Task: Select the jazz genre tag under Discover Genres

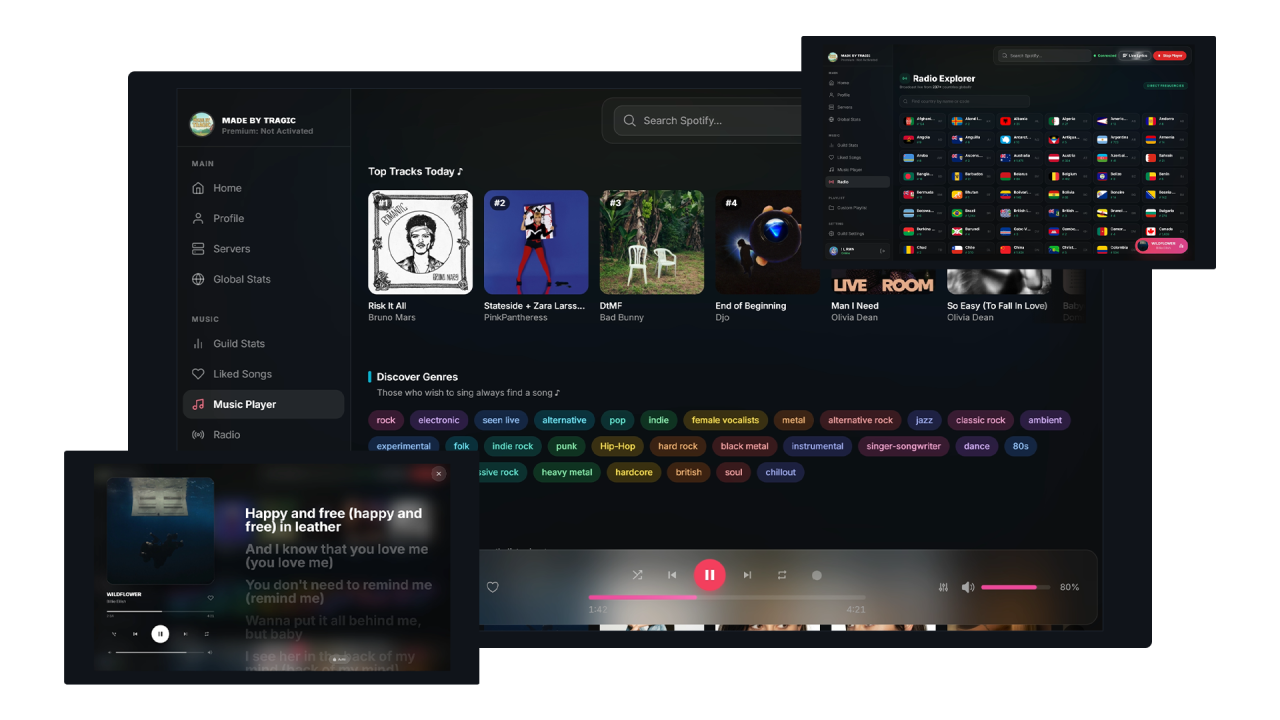Action: point(924,420)
